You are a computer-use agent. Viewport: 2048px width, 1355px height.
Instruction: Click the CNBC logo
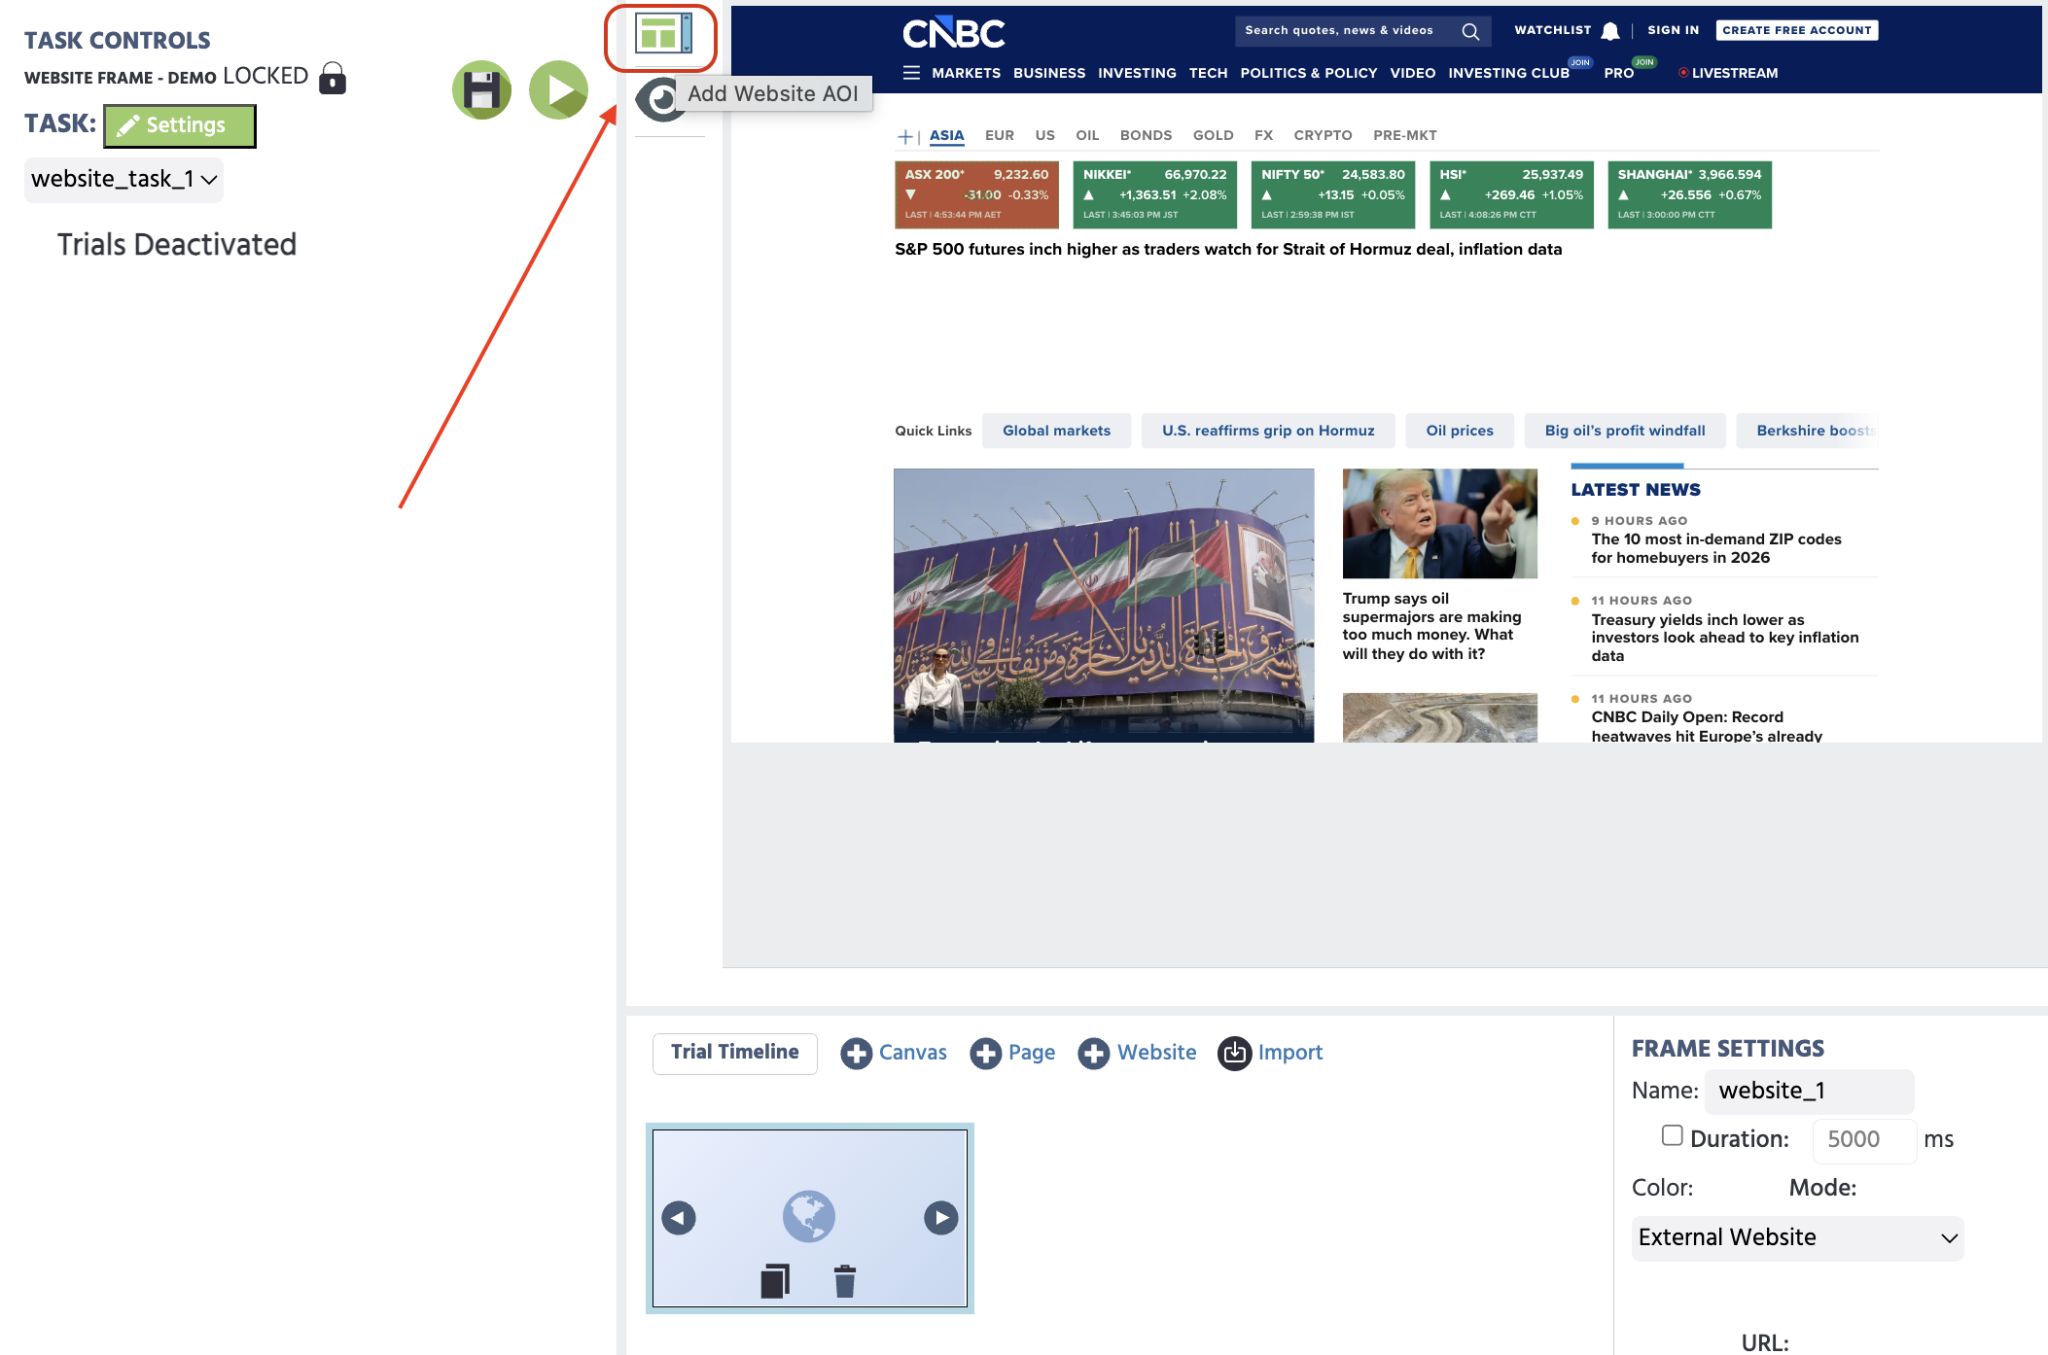point(953,34)
